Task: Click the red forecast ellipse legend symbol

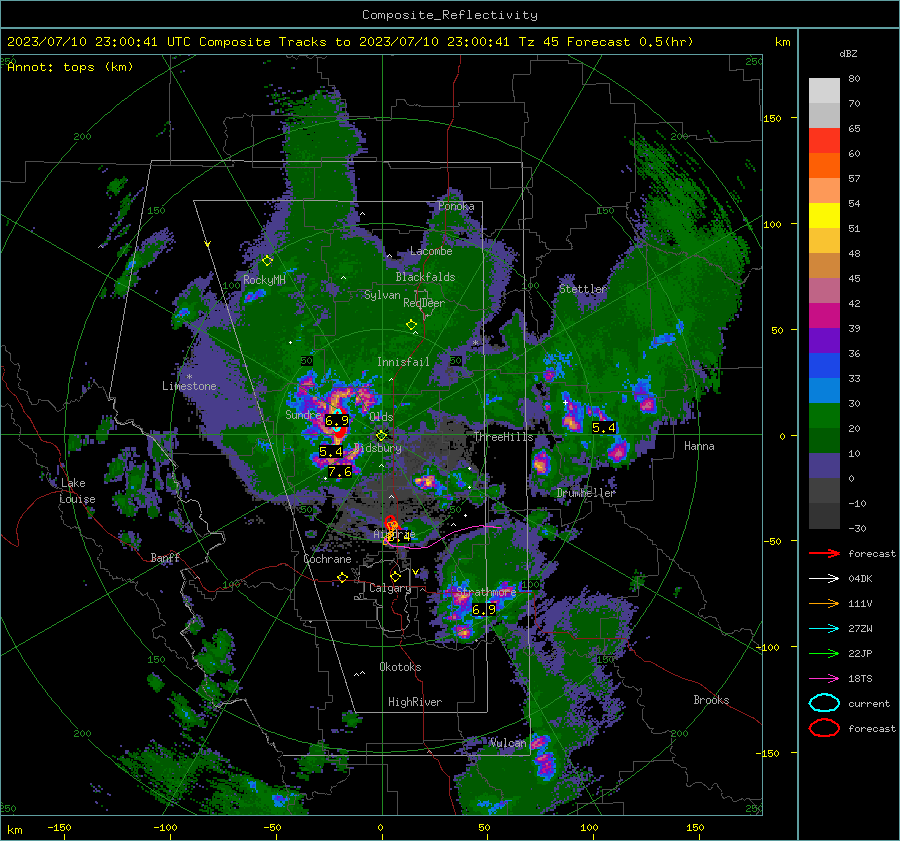Action: coord(824,728)
